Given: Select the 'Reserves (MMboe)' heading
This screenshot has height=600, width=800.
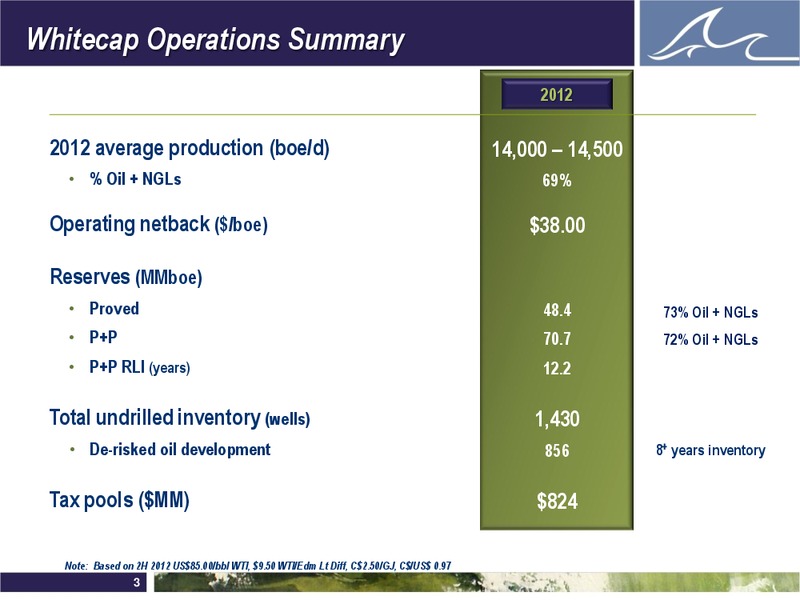Looking at the screenshot, I should (x=126, y=277).
